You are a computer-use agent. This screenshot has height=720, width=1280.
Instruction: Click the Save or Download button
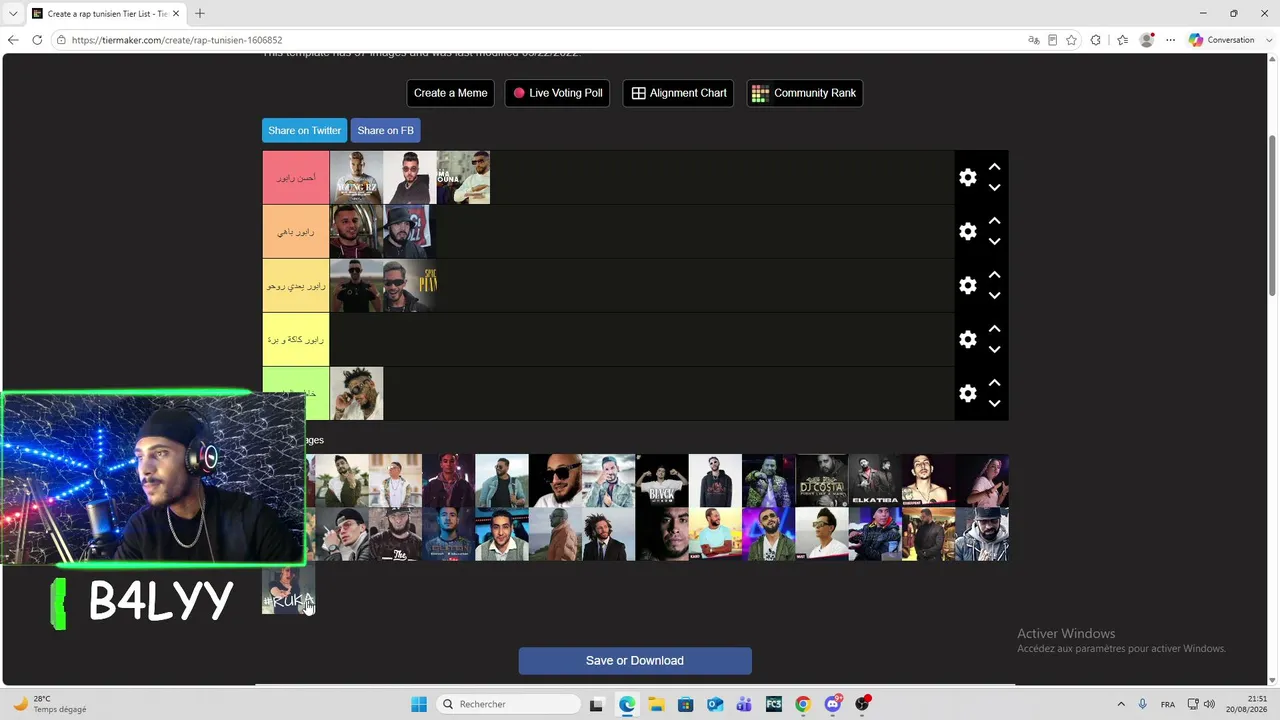click(x=635, y=661)
